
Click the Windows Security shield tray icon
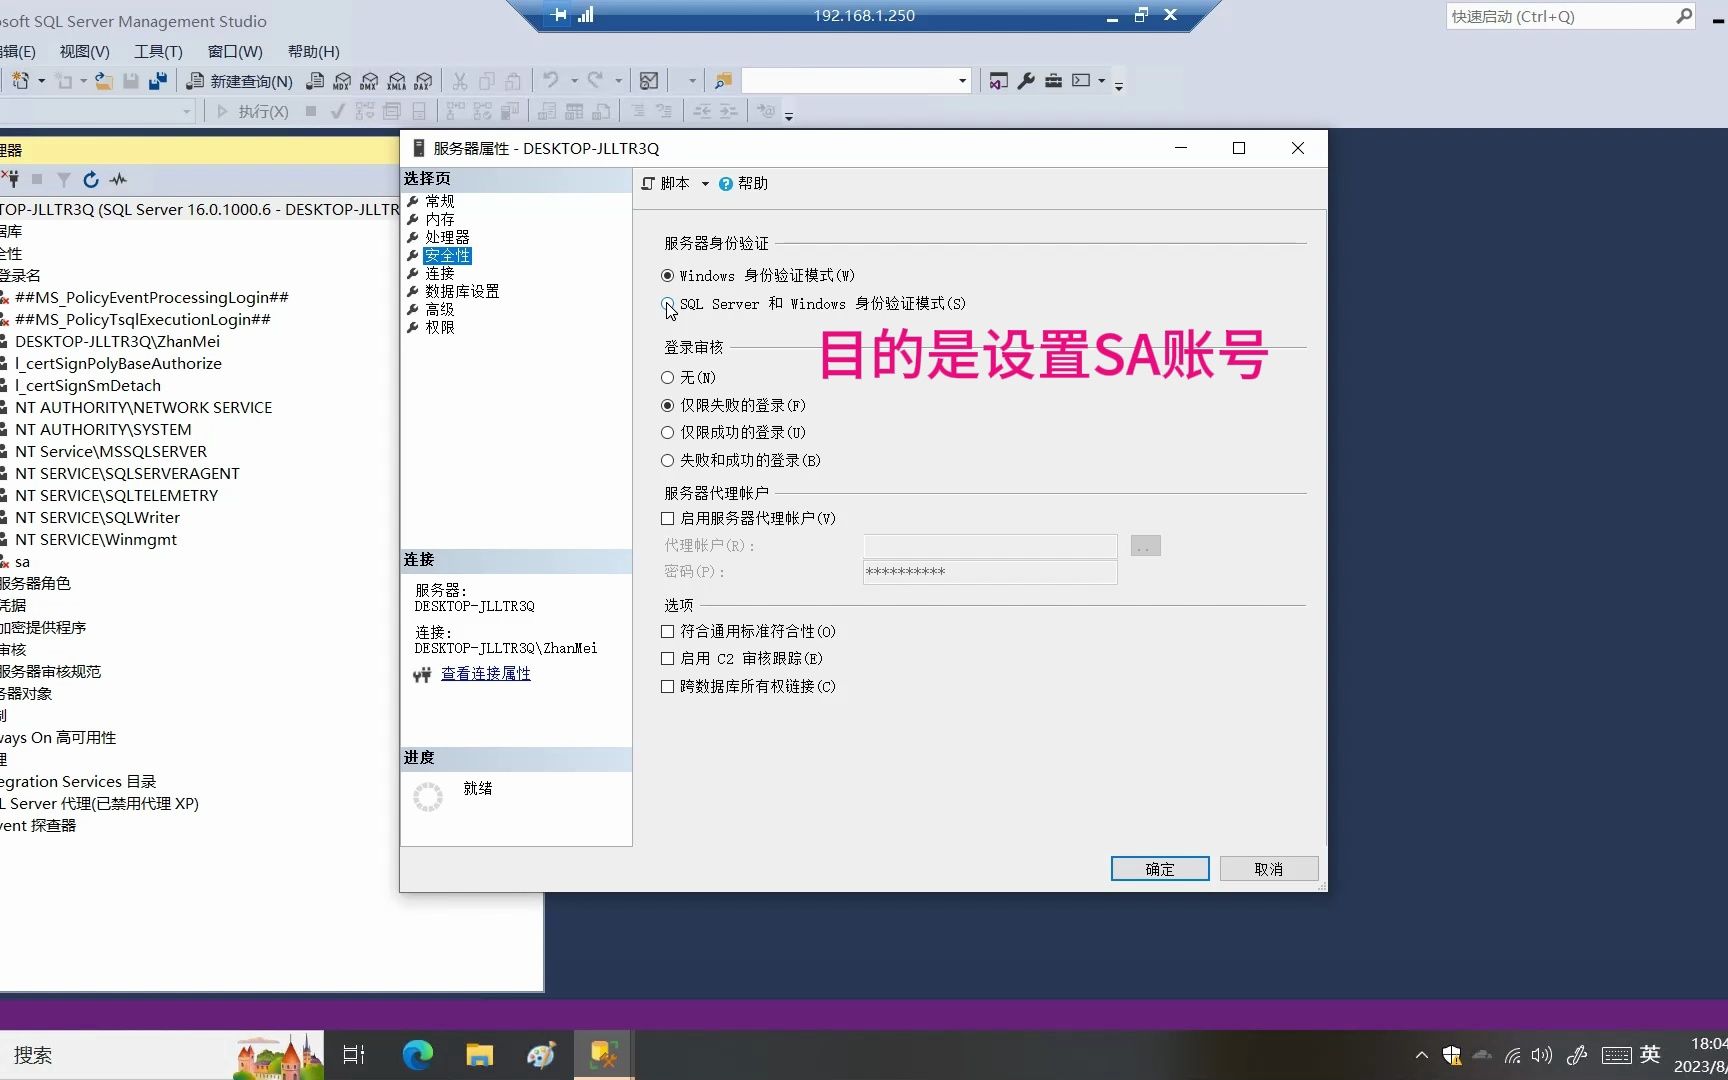coord(1452,1055)
